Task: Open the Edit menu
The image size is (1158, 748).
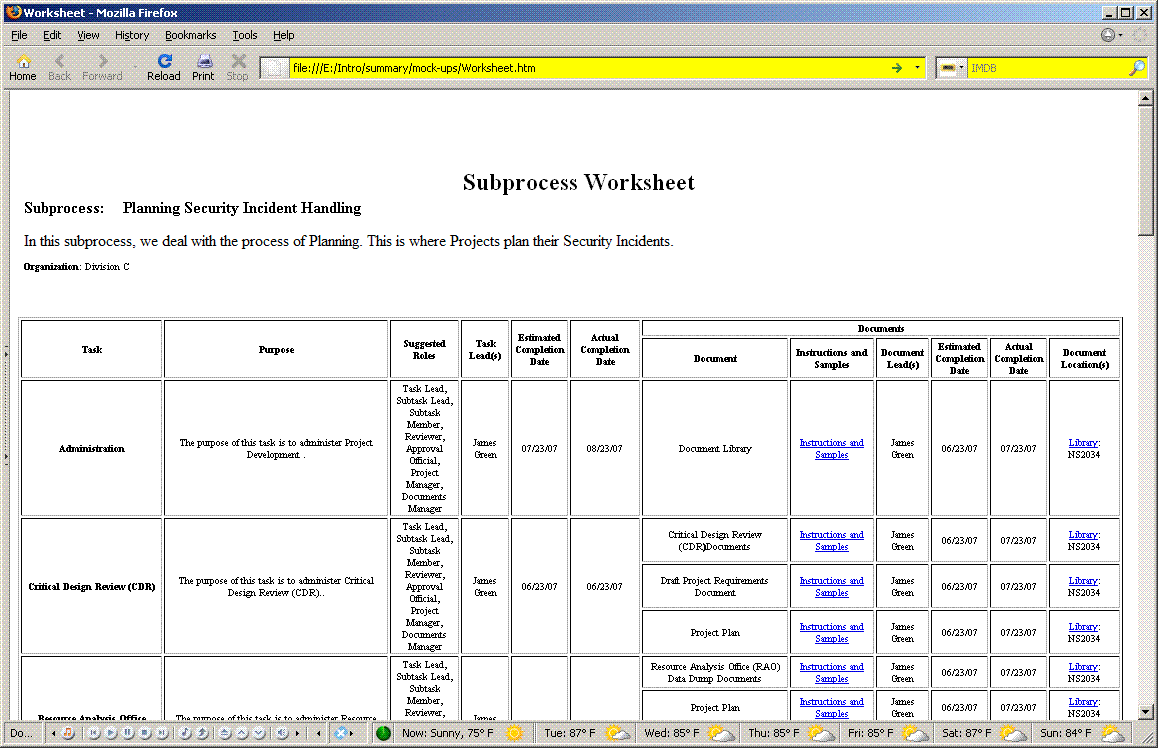Action: [52, 35]
